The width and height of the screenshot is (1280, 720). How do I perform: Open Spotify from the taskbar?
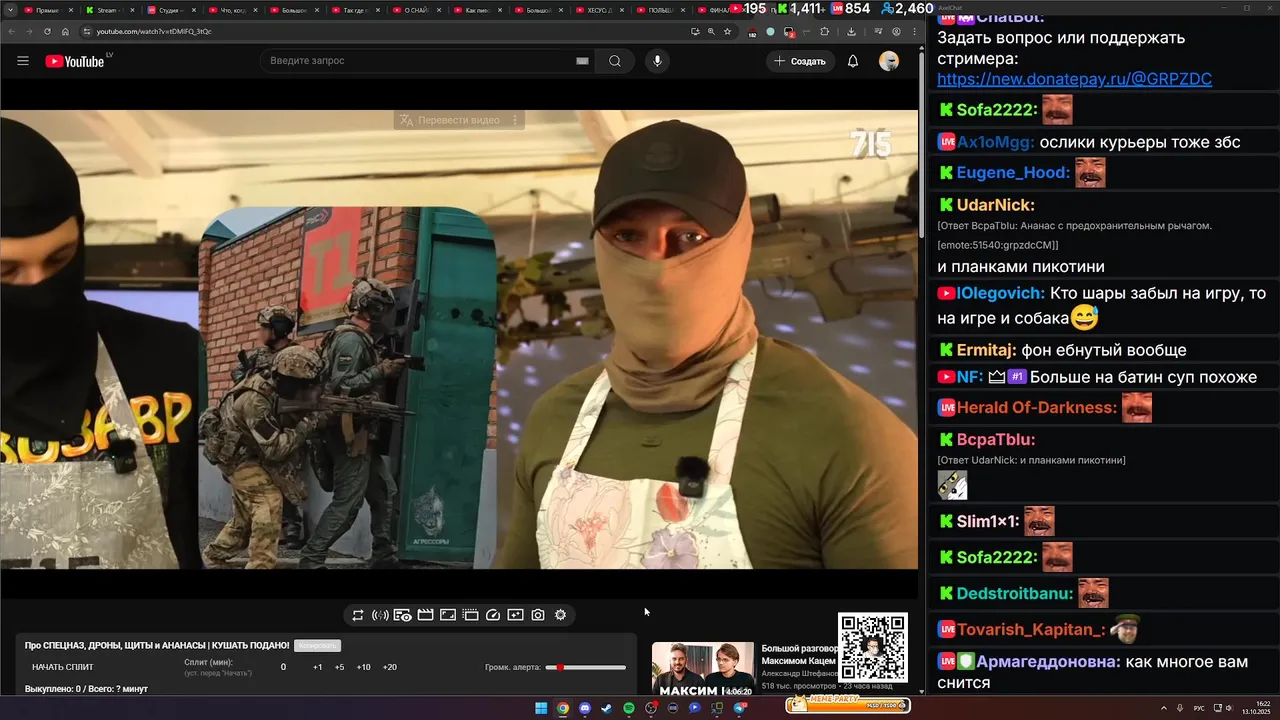629,708
